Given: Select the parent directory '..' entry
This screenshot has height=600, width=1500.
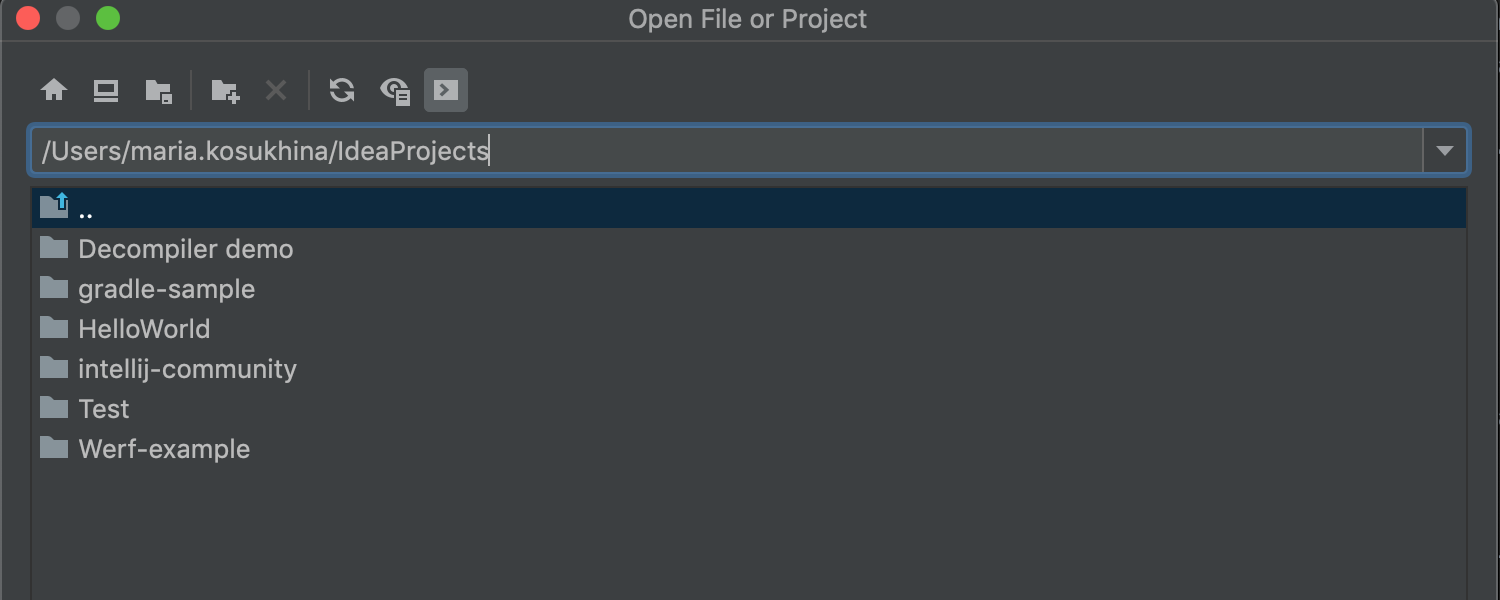Looking at the screenshot, I should point(86,209).
